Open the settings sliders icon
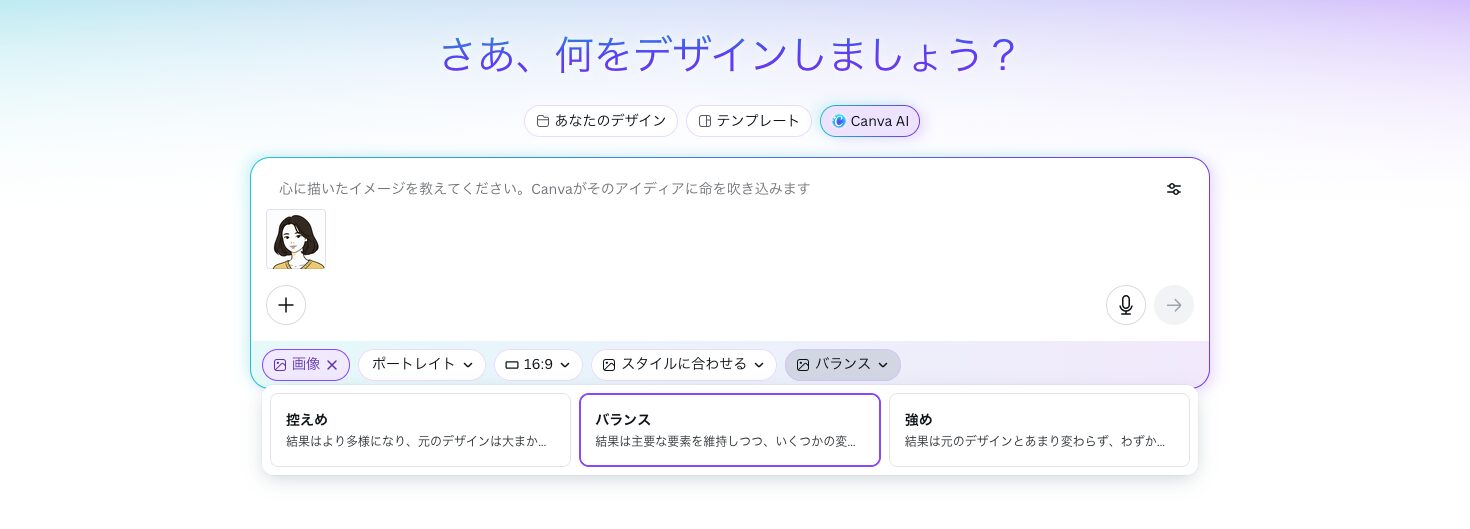1470x529 pixels. [1174, 189]
